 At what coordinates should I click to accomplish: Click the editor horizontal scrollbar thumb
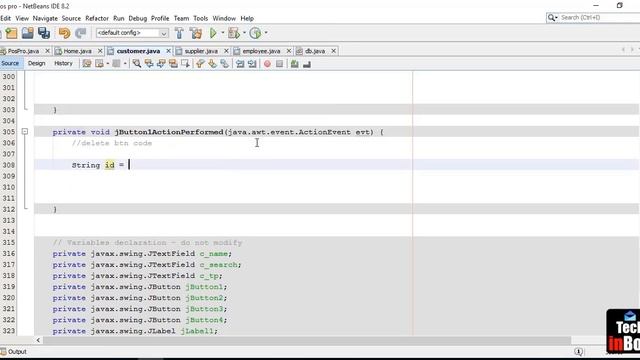tap(307, 340)
